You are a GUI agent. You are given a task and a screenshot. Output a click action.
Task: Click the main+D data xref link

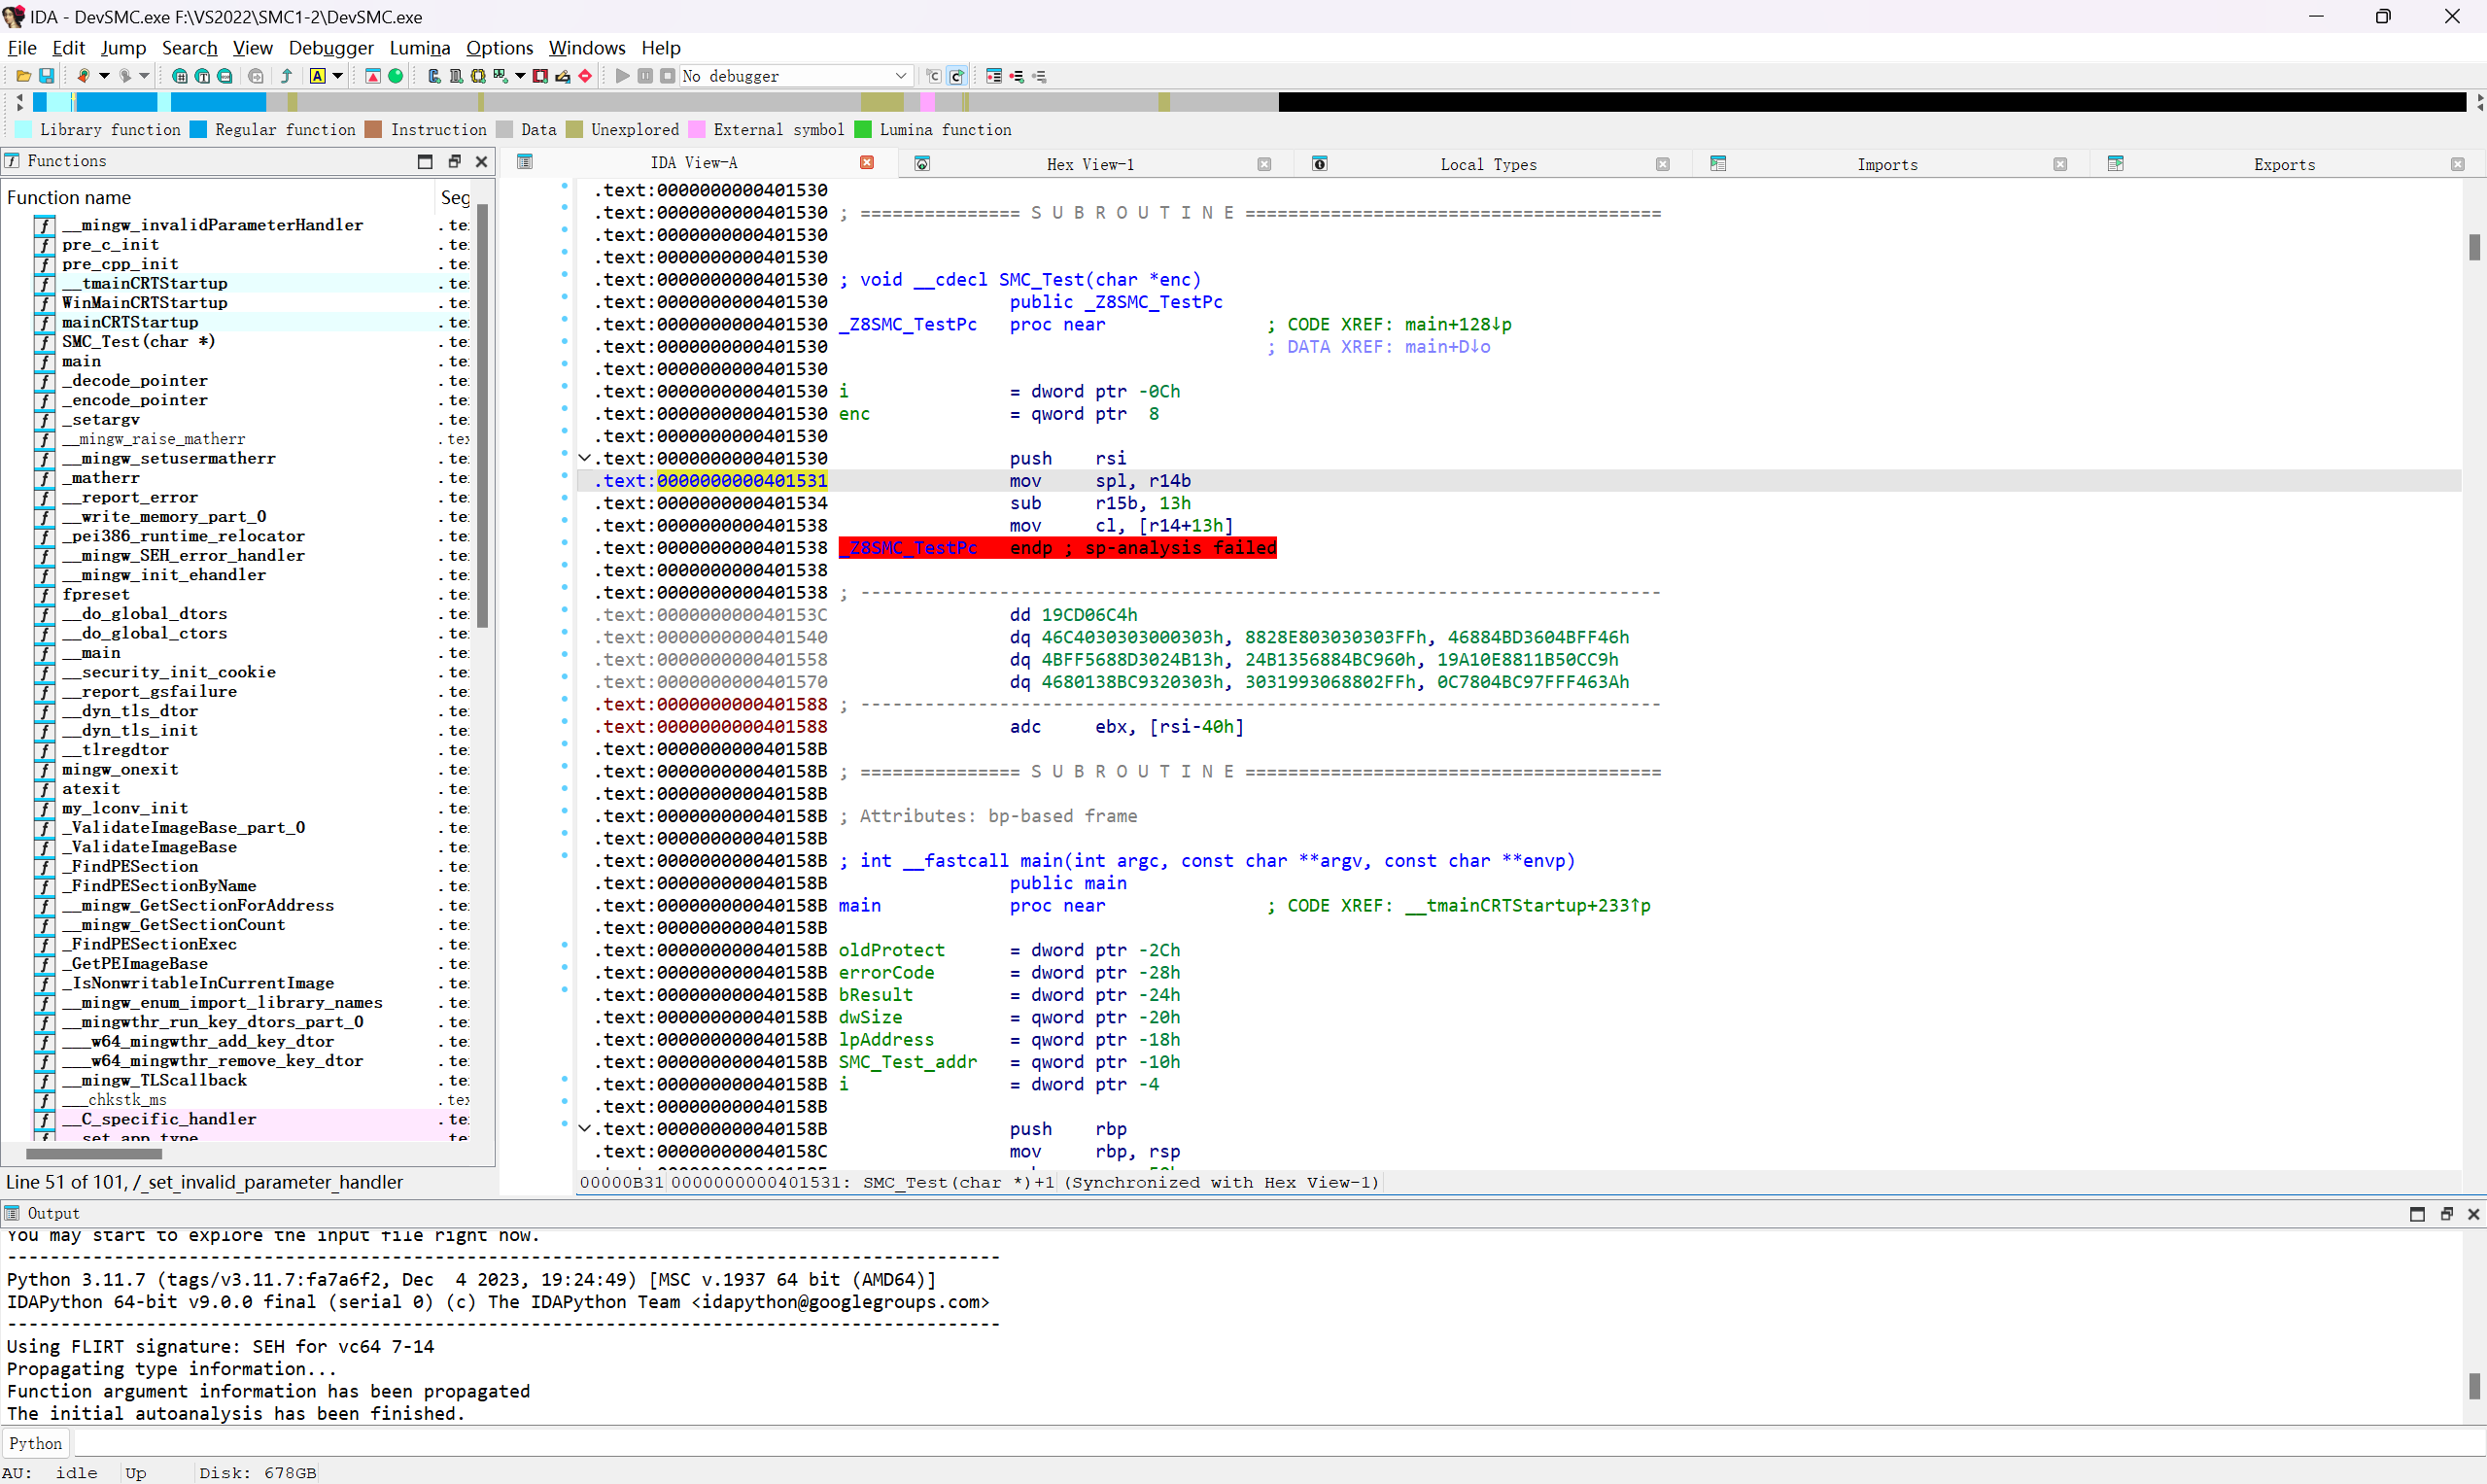click(1447, 346)
